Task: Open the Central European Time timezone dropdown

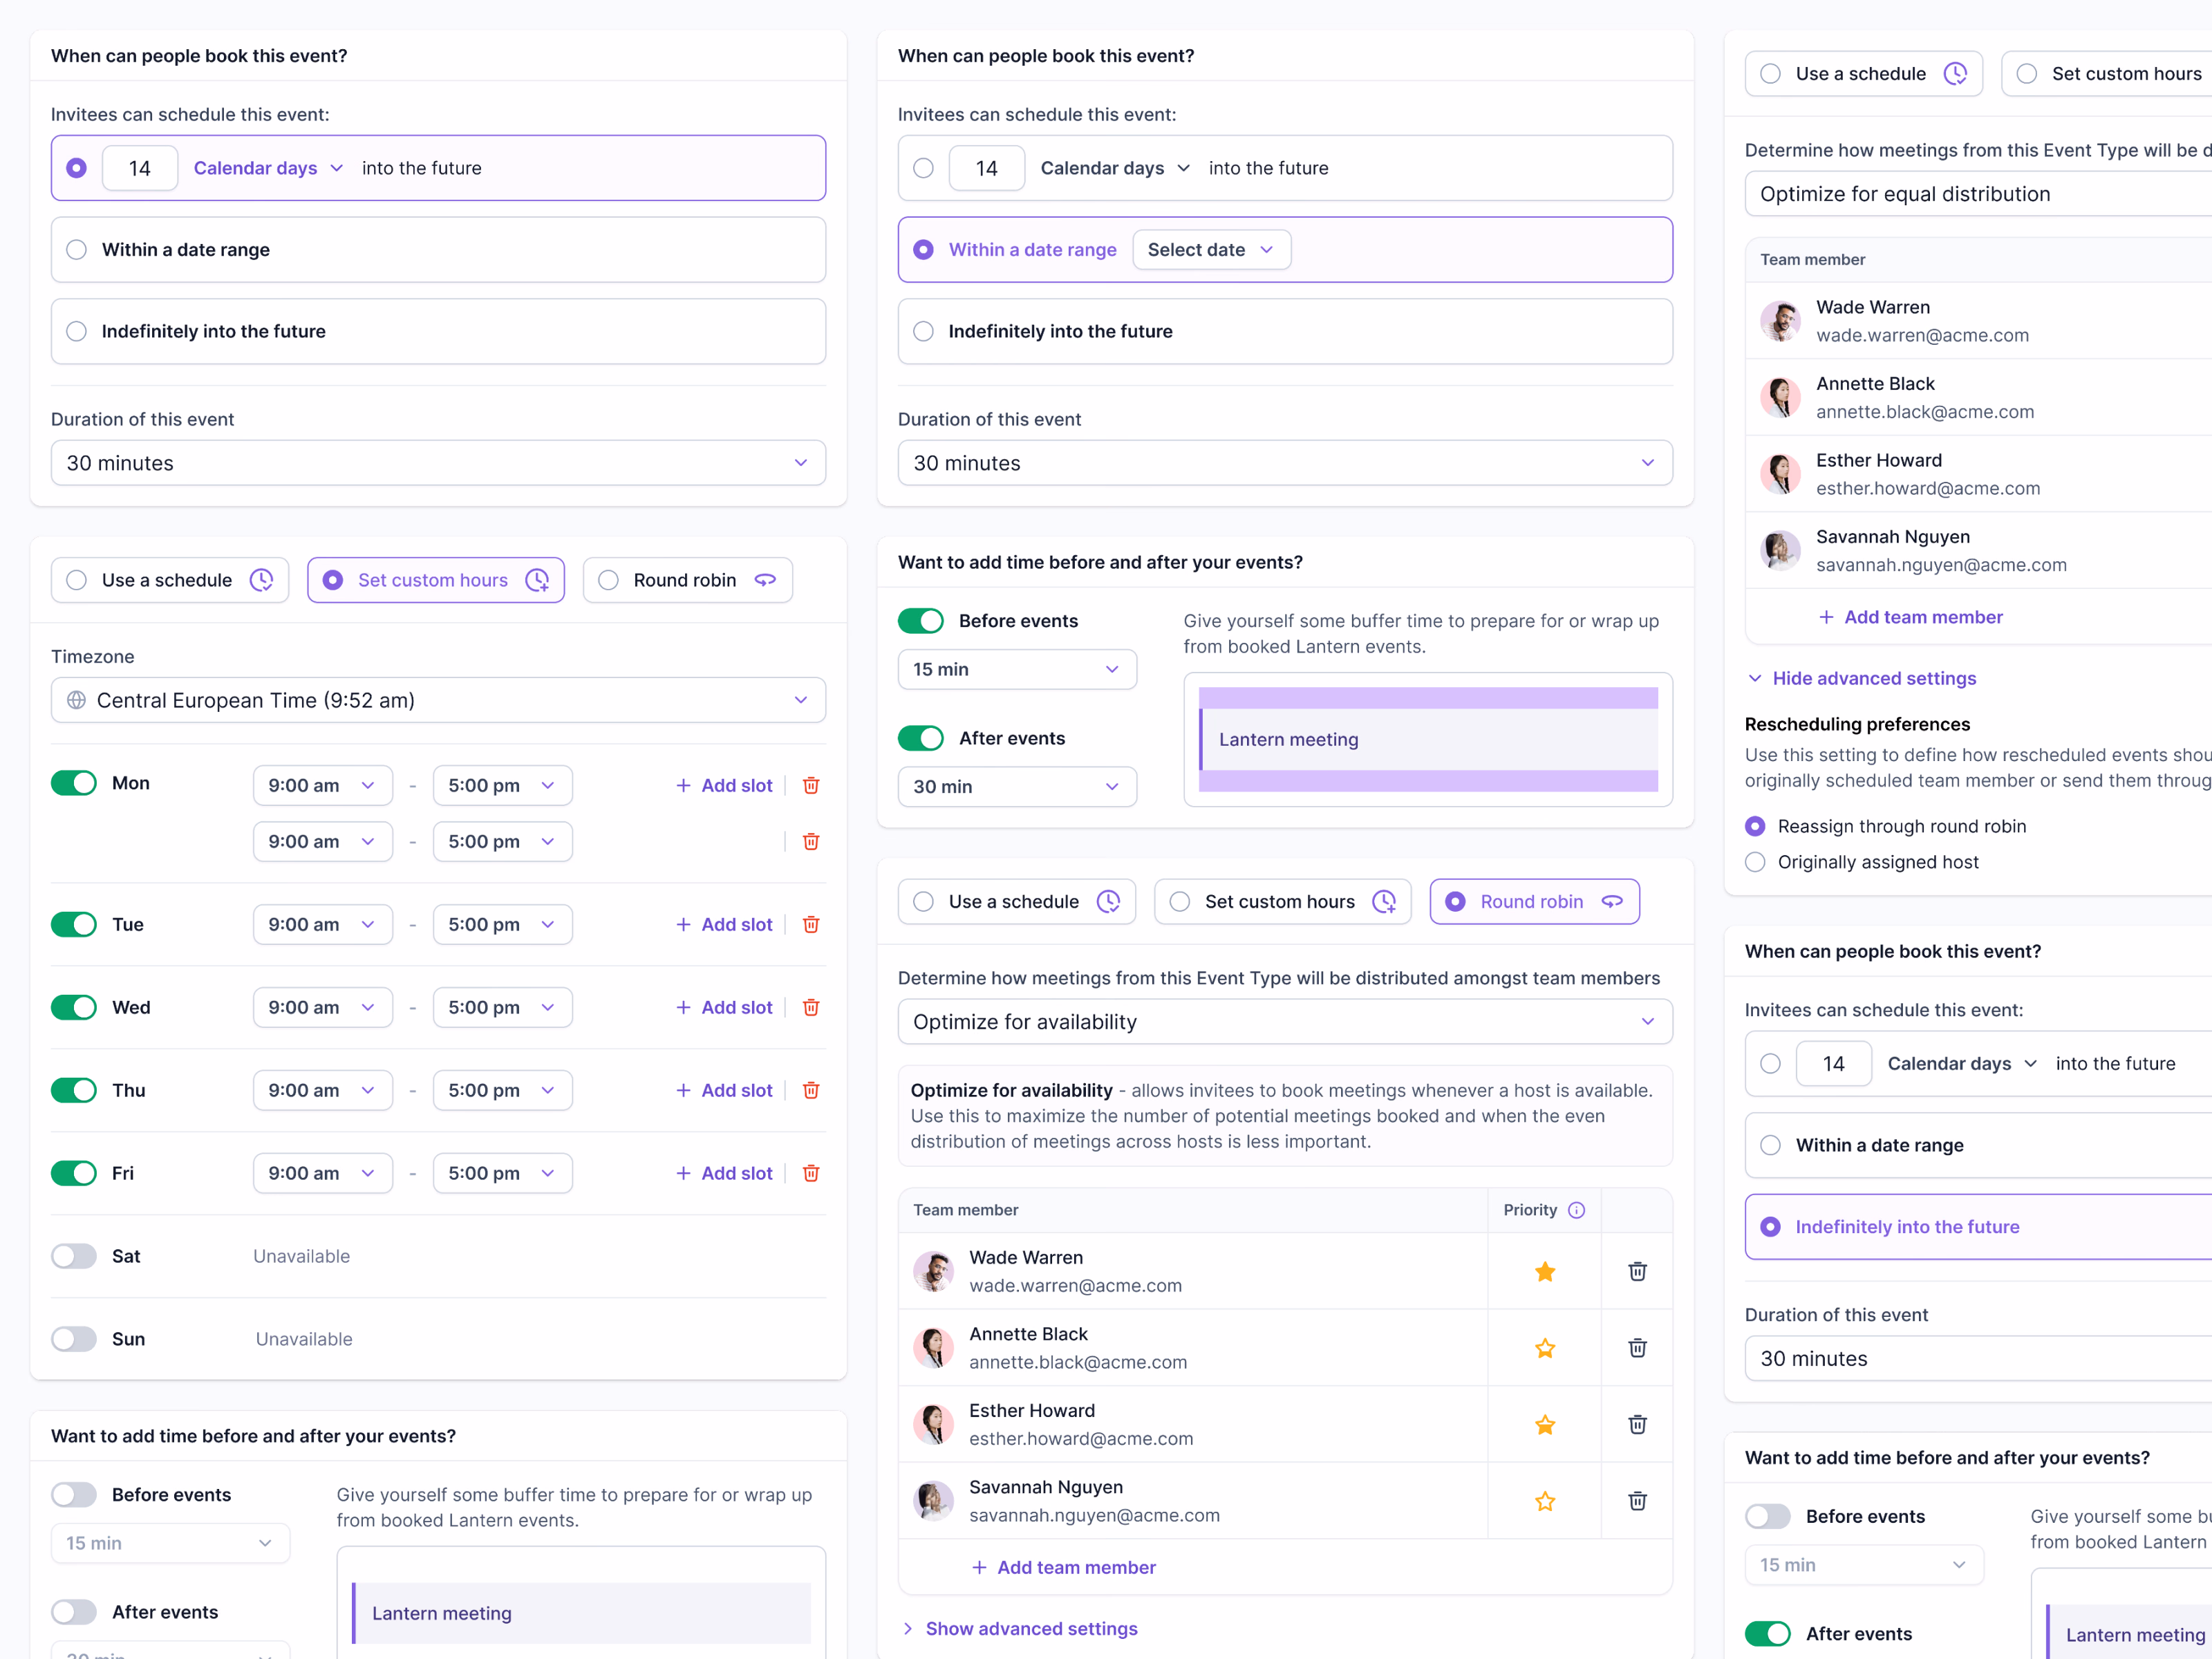Action: click(x=438, y=700)
